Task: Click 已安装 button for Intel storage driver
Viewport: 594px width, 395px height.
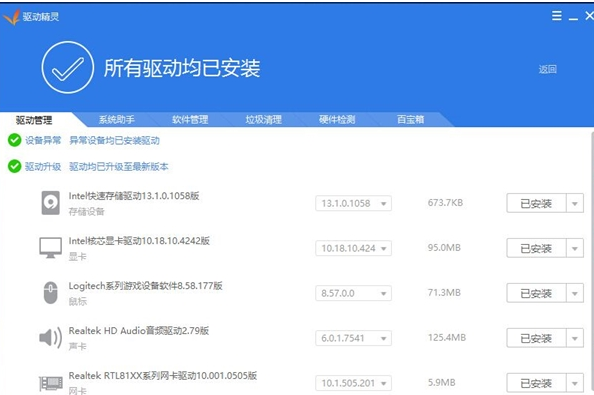Action: coord(536,203)
